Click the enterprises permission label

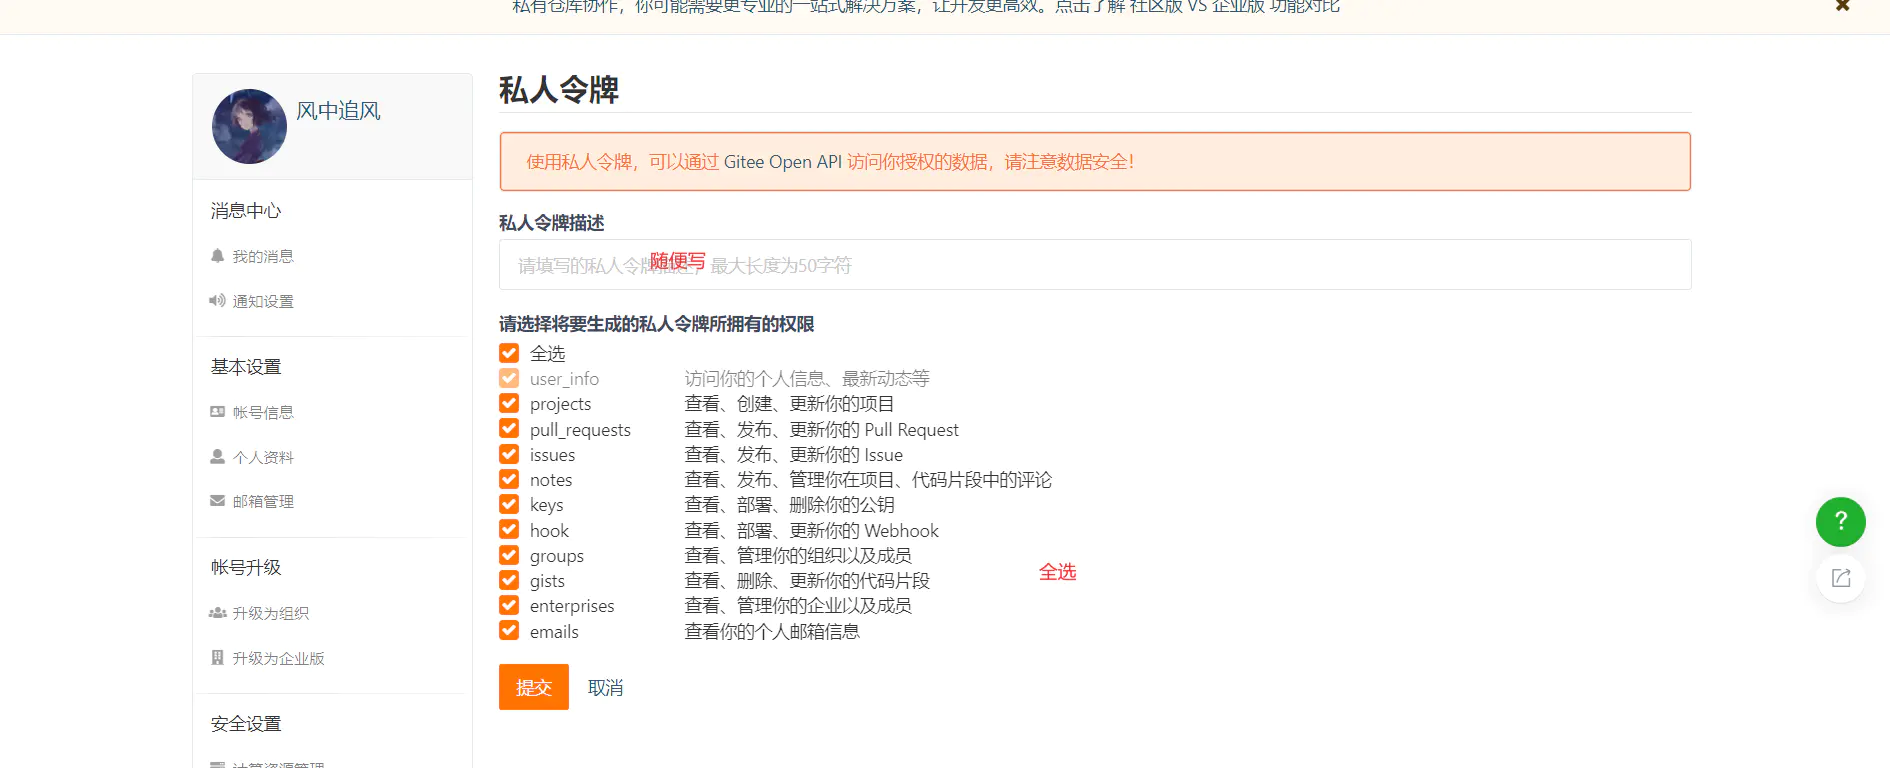tap(572, 606)
